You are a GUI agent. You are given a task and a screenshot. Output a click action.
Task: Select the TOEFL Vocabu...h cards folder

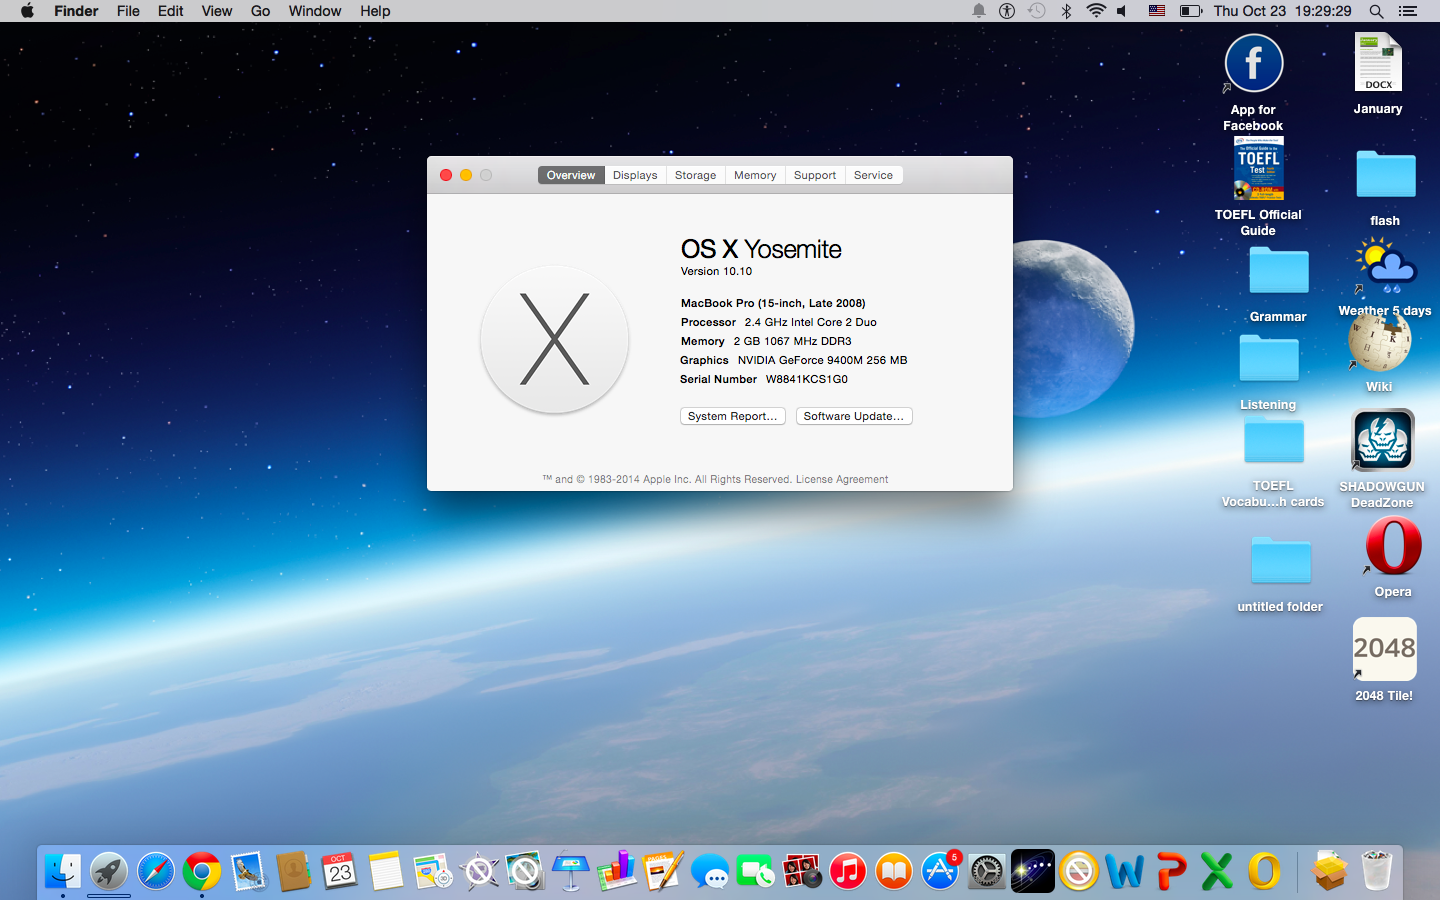coord(1273,441)
